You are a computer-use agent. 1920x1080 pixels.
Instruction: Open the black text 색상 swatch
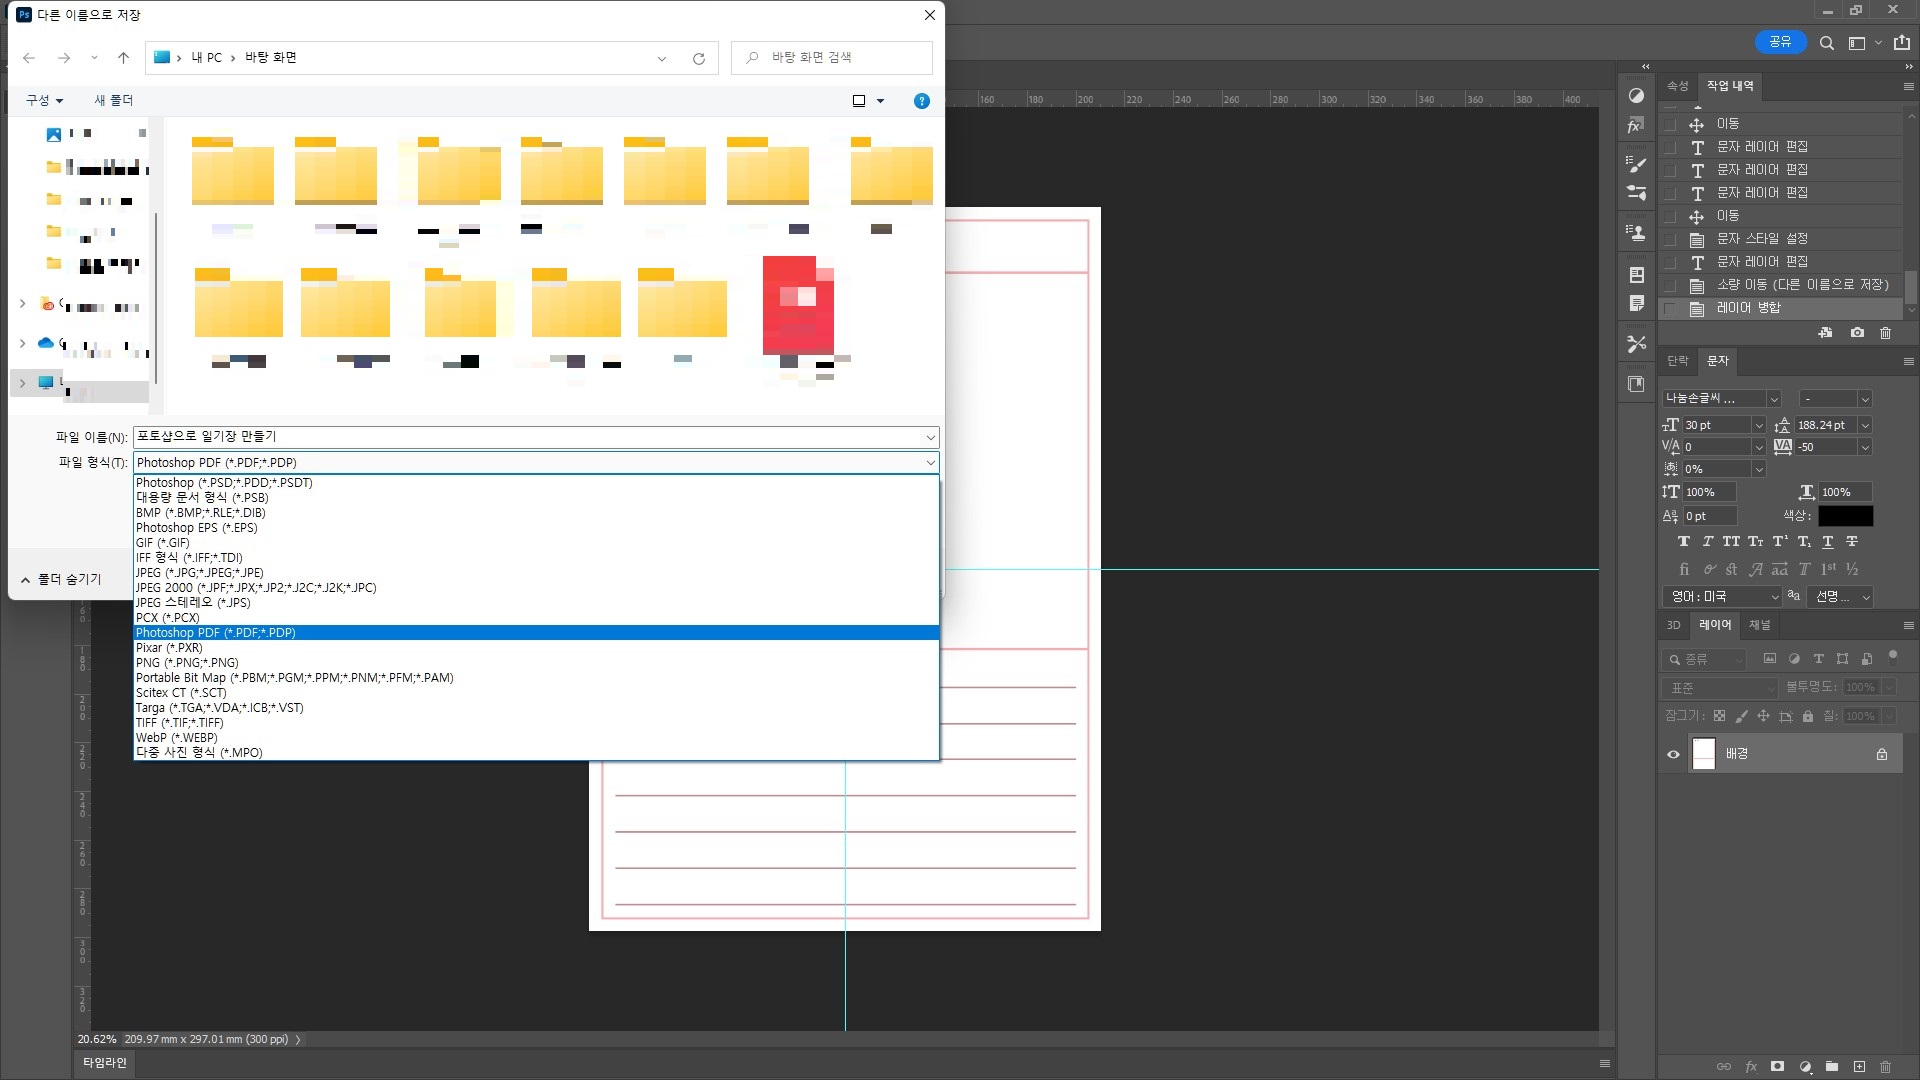1845,516
